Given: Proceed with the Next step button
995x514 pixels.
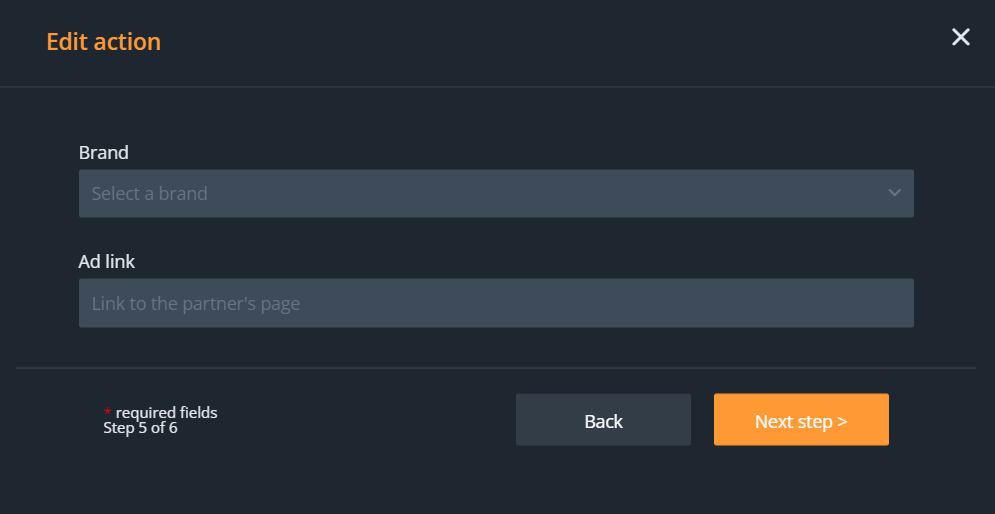Looking at the screenshot, I should click(x=801, y=420).
